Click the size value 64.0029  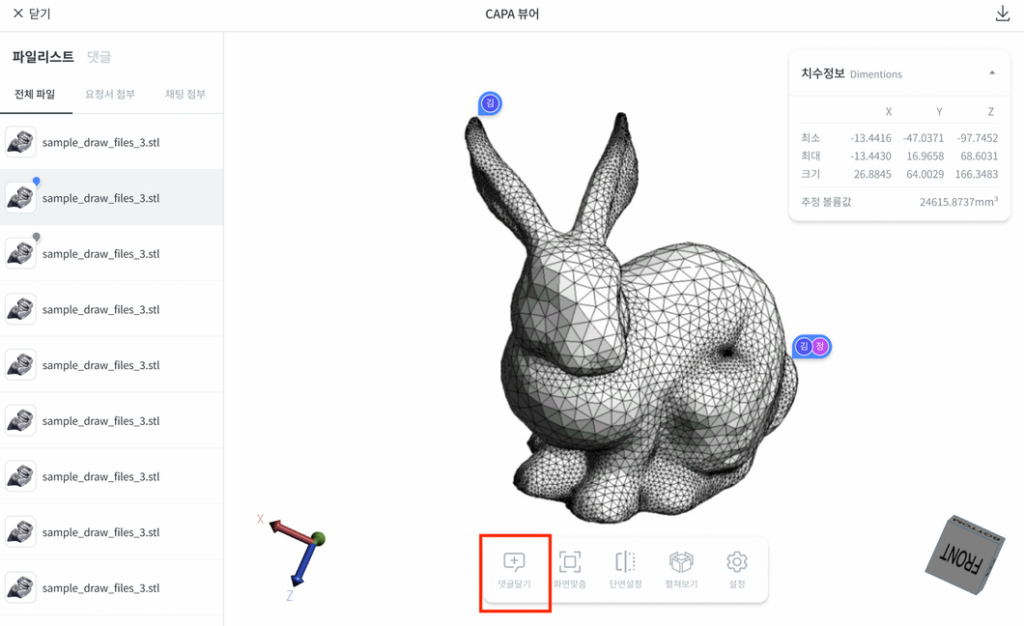coord(925,174)
